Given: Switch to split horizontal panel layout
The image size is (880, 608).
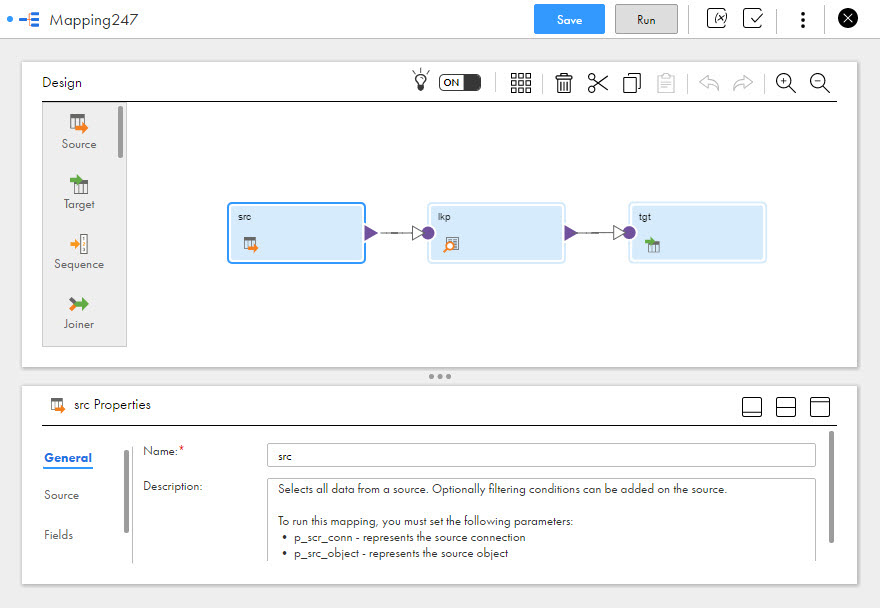Looking at the screenshot, I should click(x=786, y=406).
